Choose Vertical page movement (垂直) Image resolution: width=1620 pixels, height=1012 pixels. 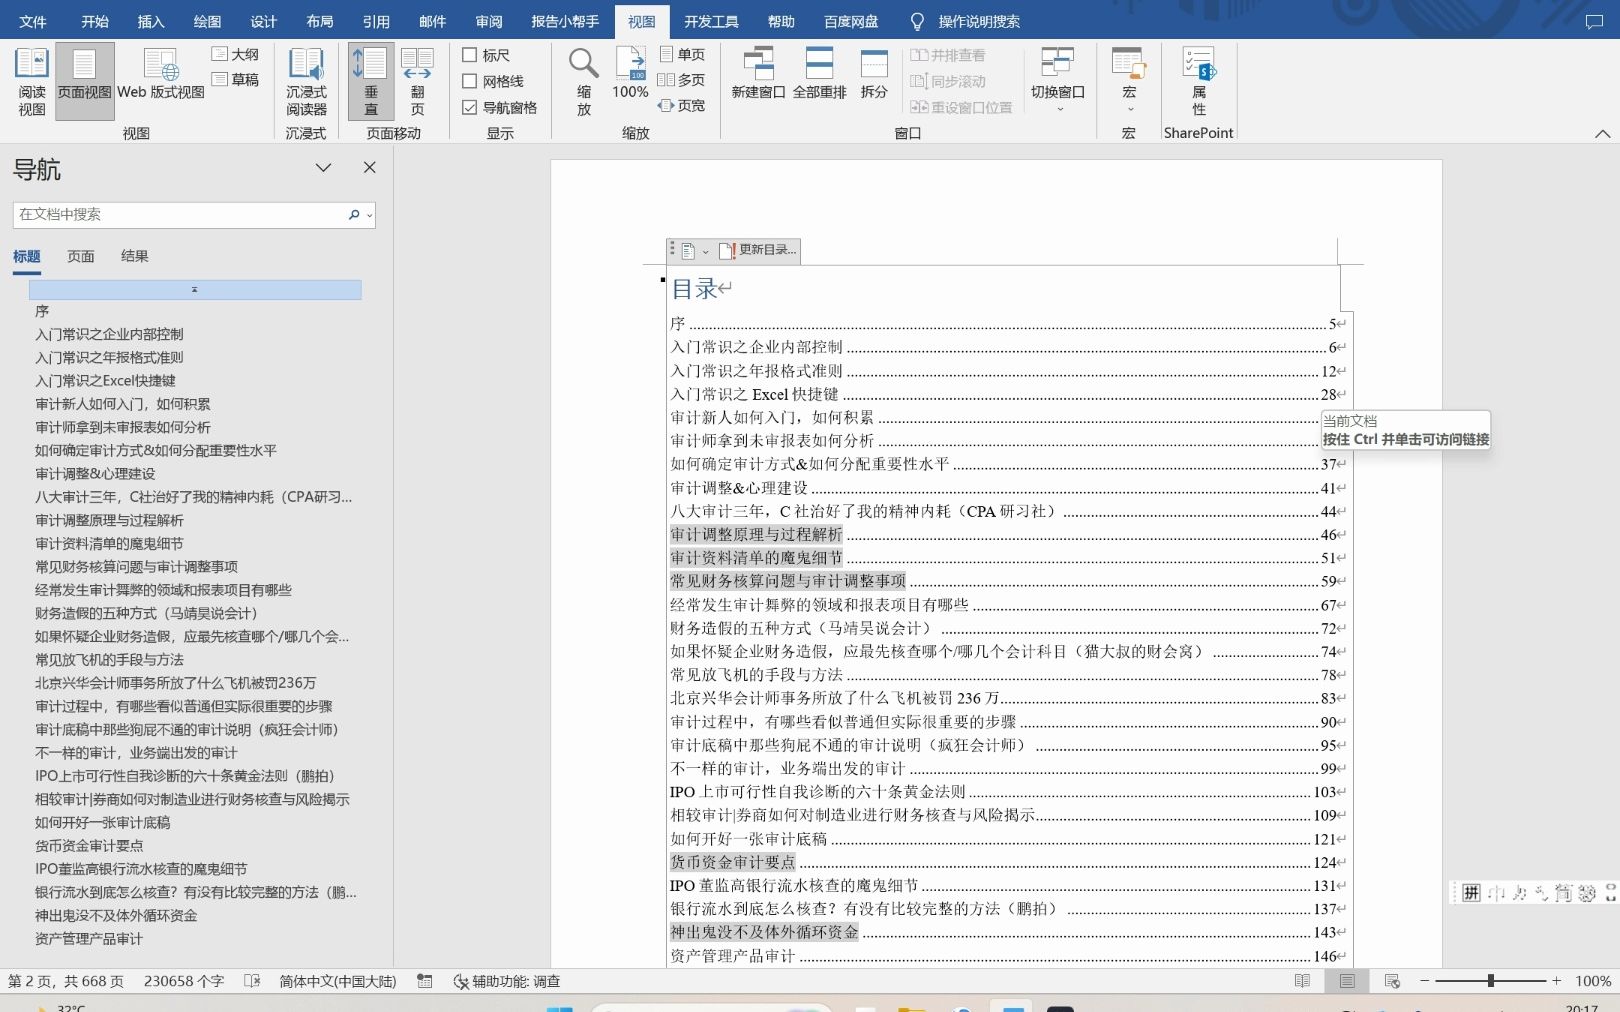[371, 82]
